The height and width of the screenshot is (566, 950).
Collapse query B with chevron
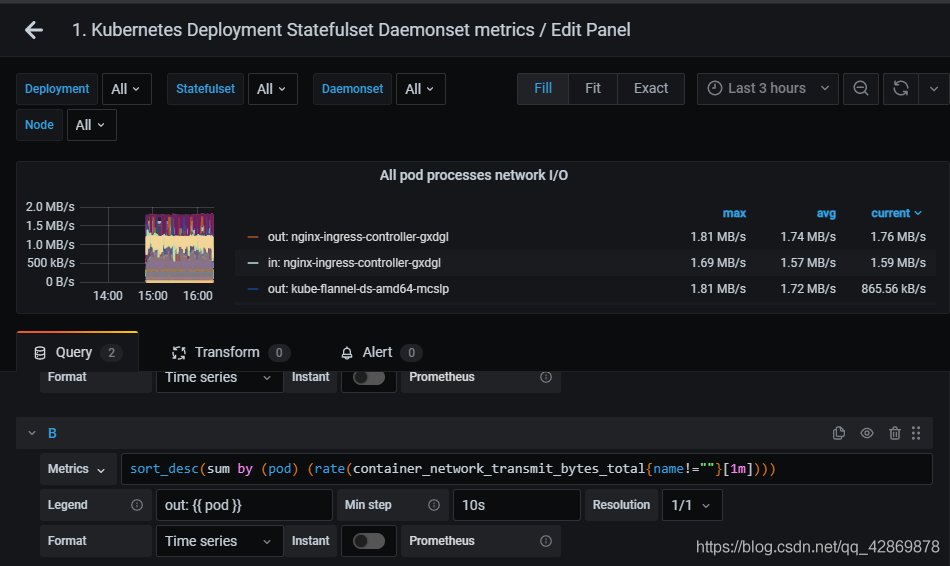coord(32,433)
